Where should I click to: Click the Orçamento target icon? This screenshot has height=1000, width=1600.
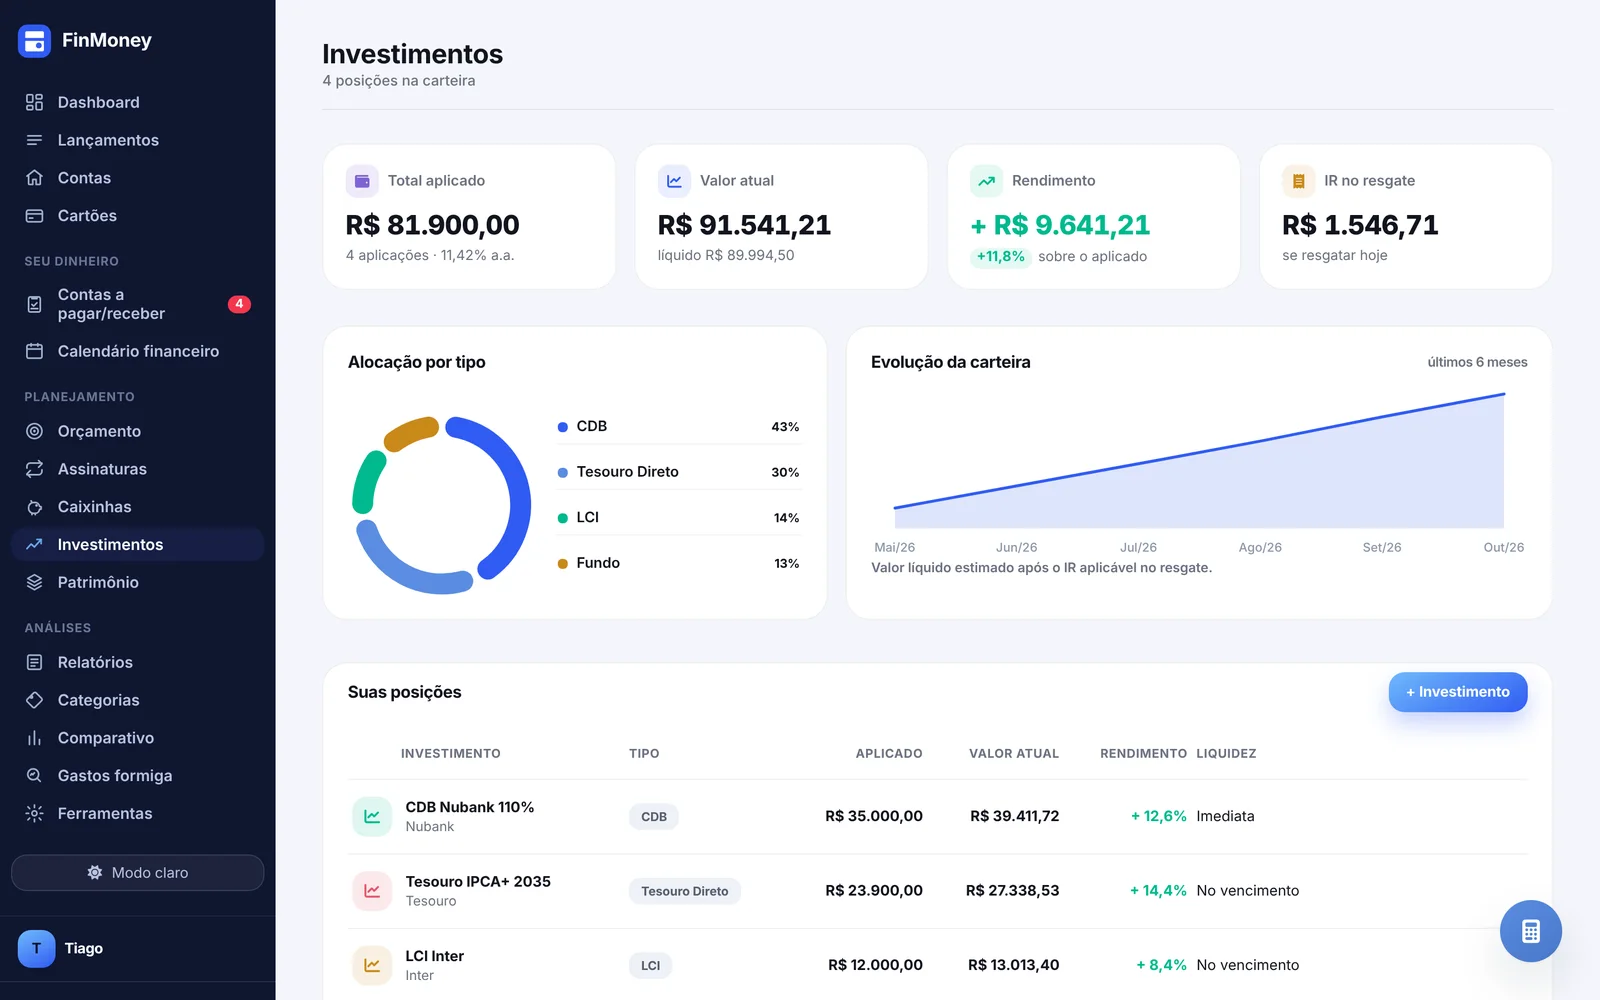pos(34,431)
